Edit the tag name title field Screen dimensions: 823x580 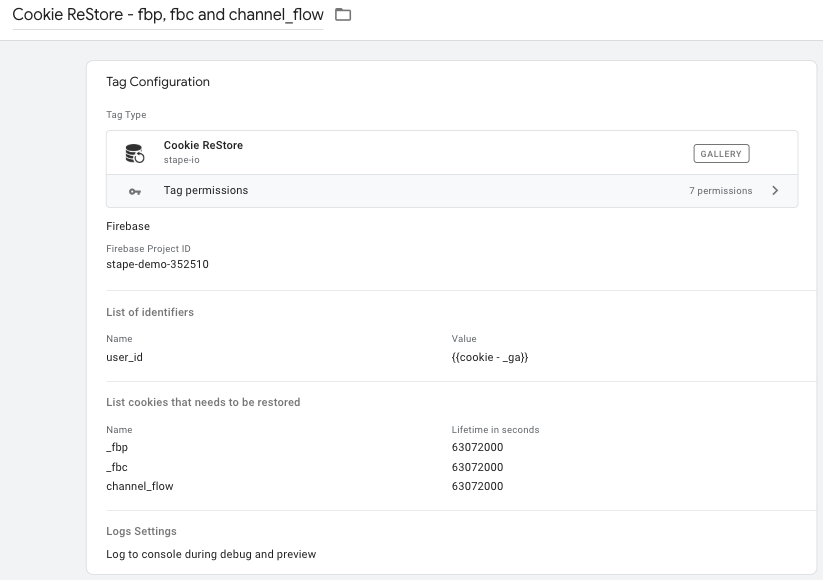(x=168, y=15)
